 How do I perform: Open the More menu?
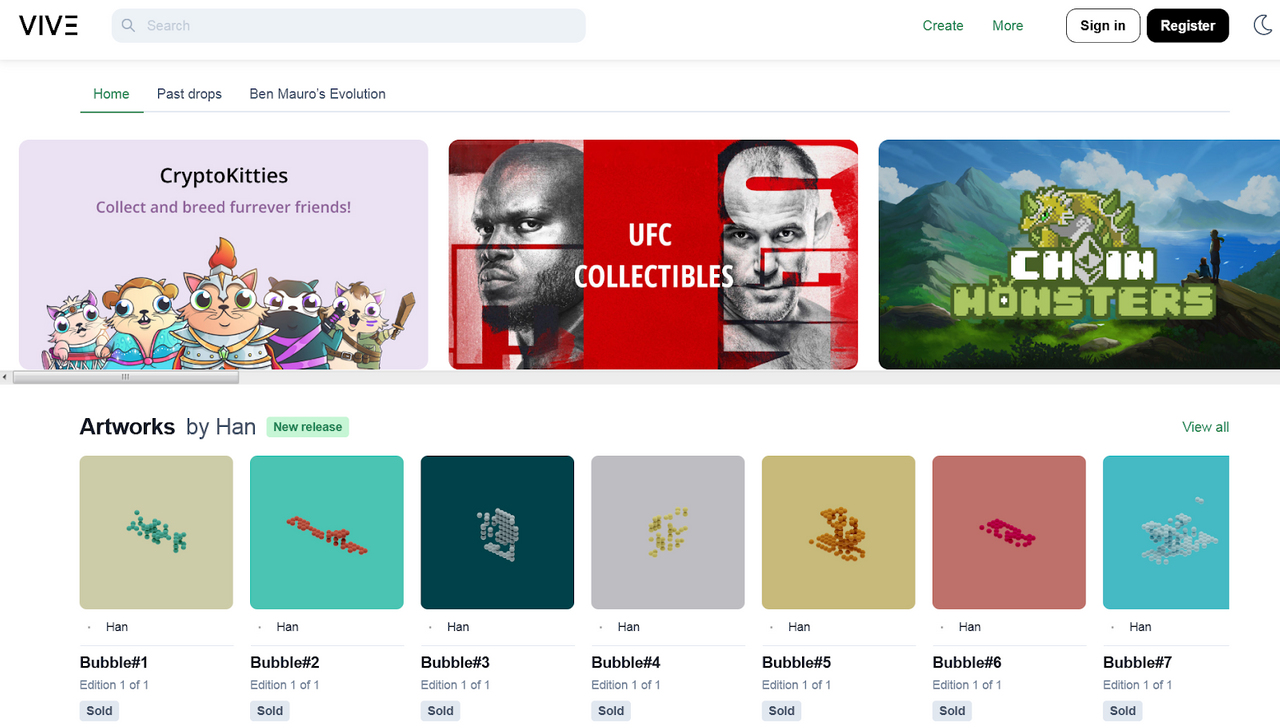pyautogui.click(x=1007, y=26)
